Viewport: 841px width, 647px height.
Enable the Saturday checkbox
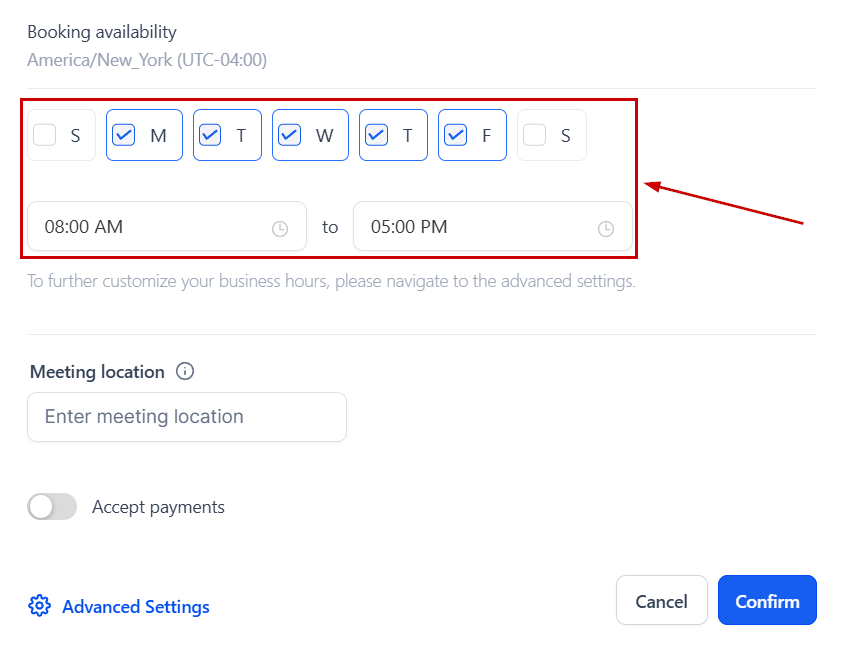(x=535, y=135)
